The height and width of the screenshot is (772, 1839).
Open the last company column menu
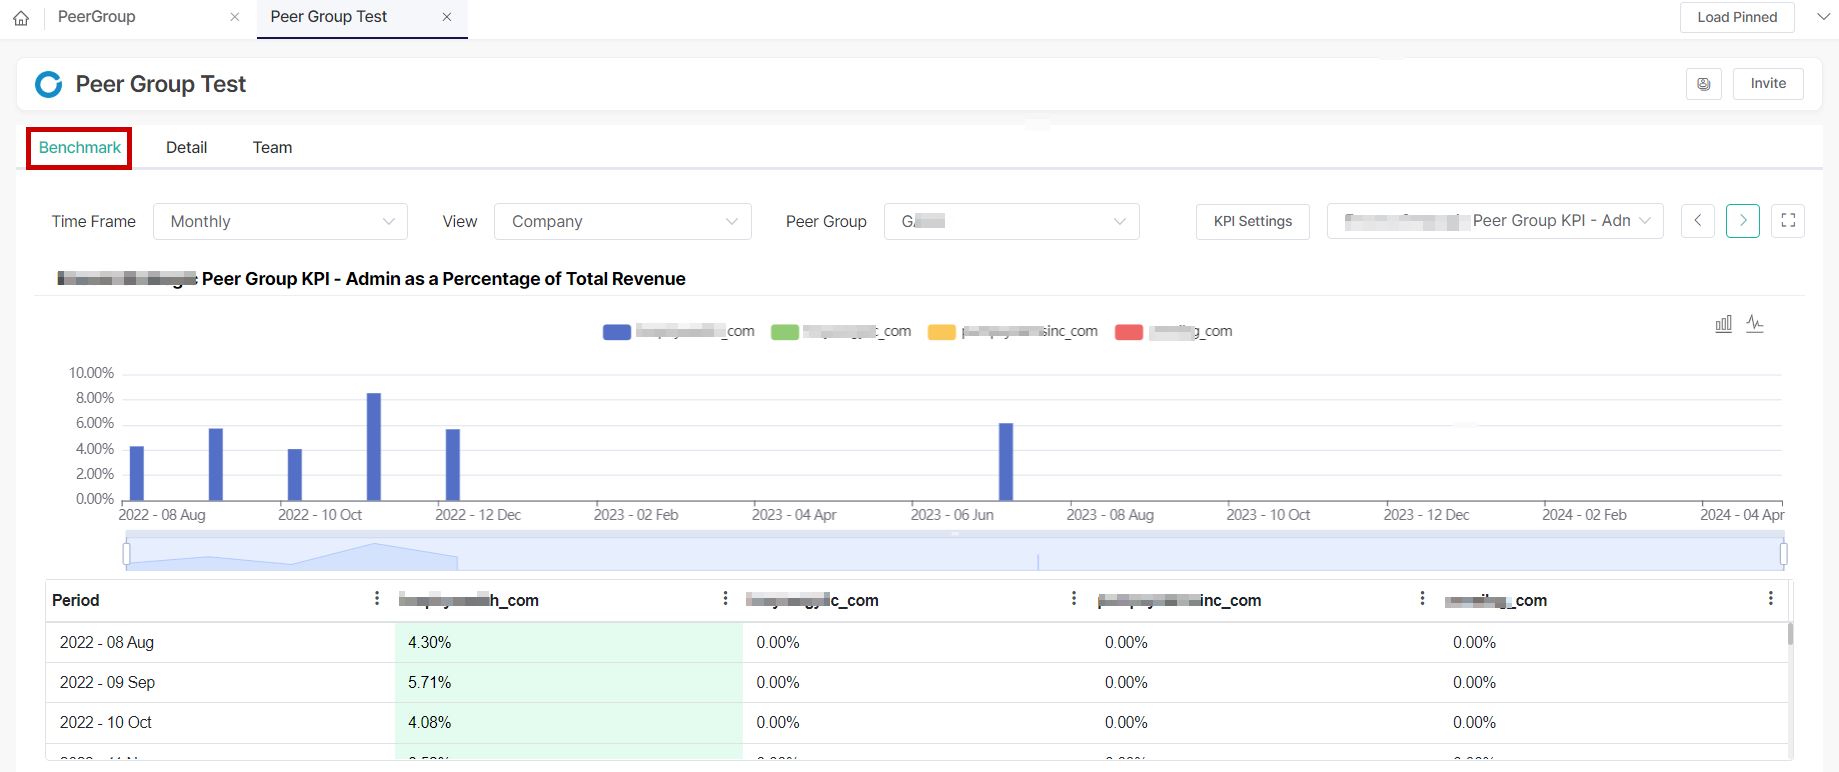click(1771, 599)
